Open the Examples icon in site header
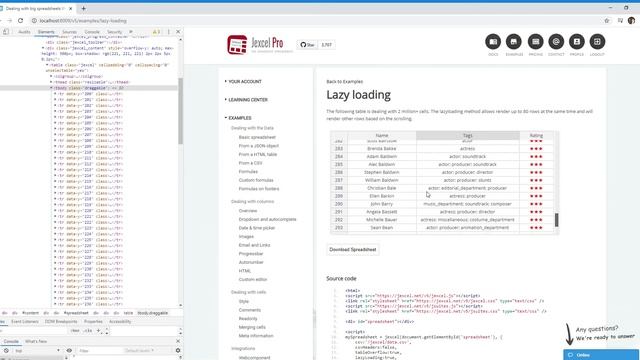Screen dimensions: 640x360 point(513,42)
